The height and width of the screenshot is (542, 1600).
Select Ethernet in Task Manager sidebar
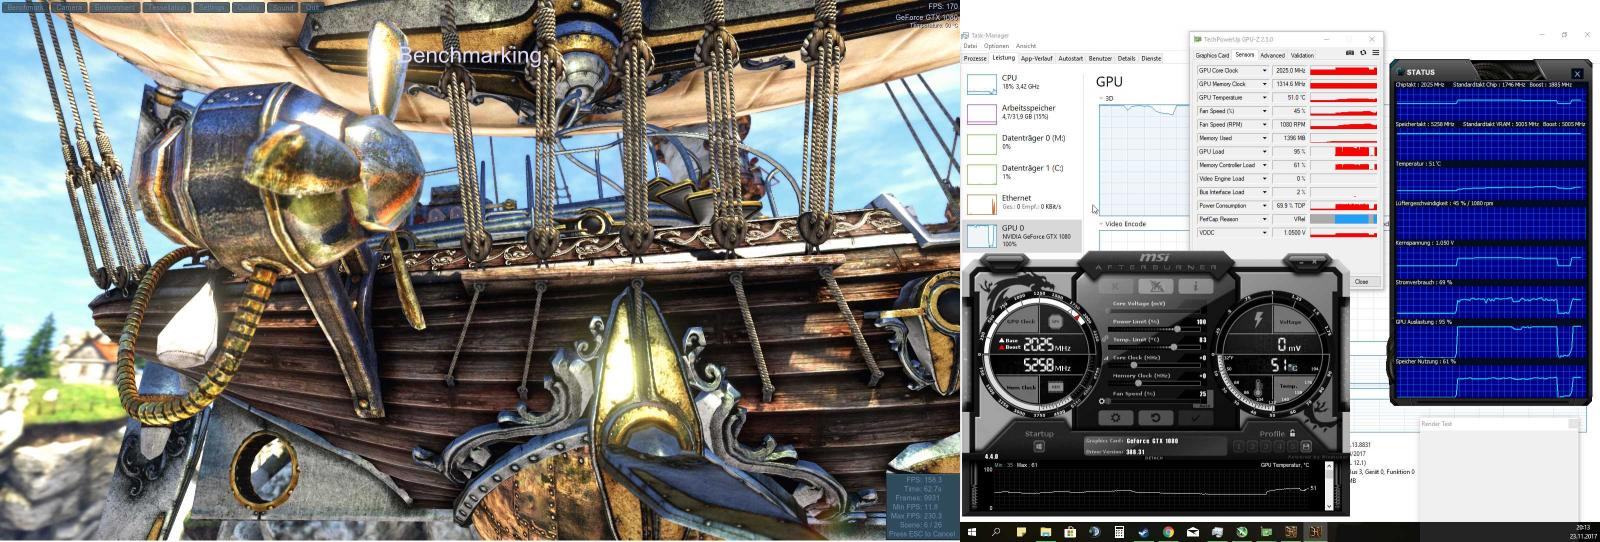click(x=1021, y=203)
